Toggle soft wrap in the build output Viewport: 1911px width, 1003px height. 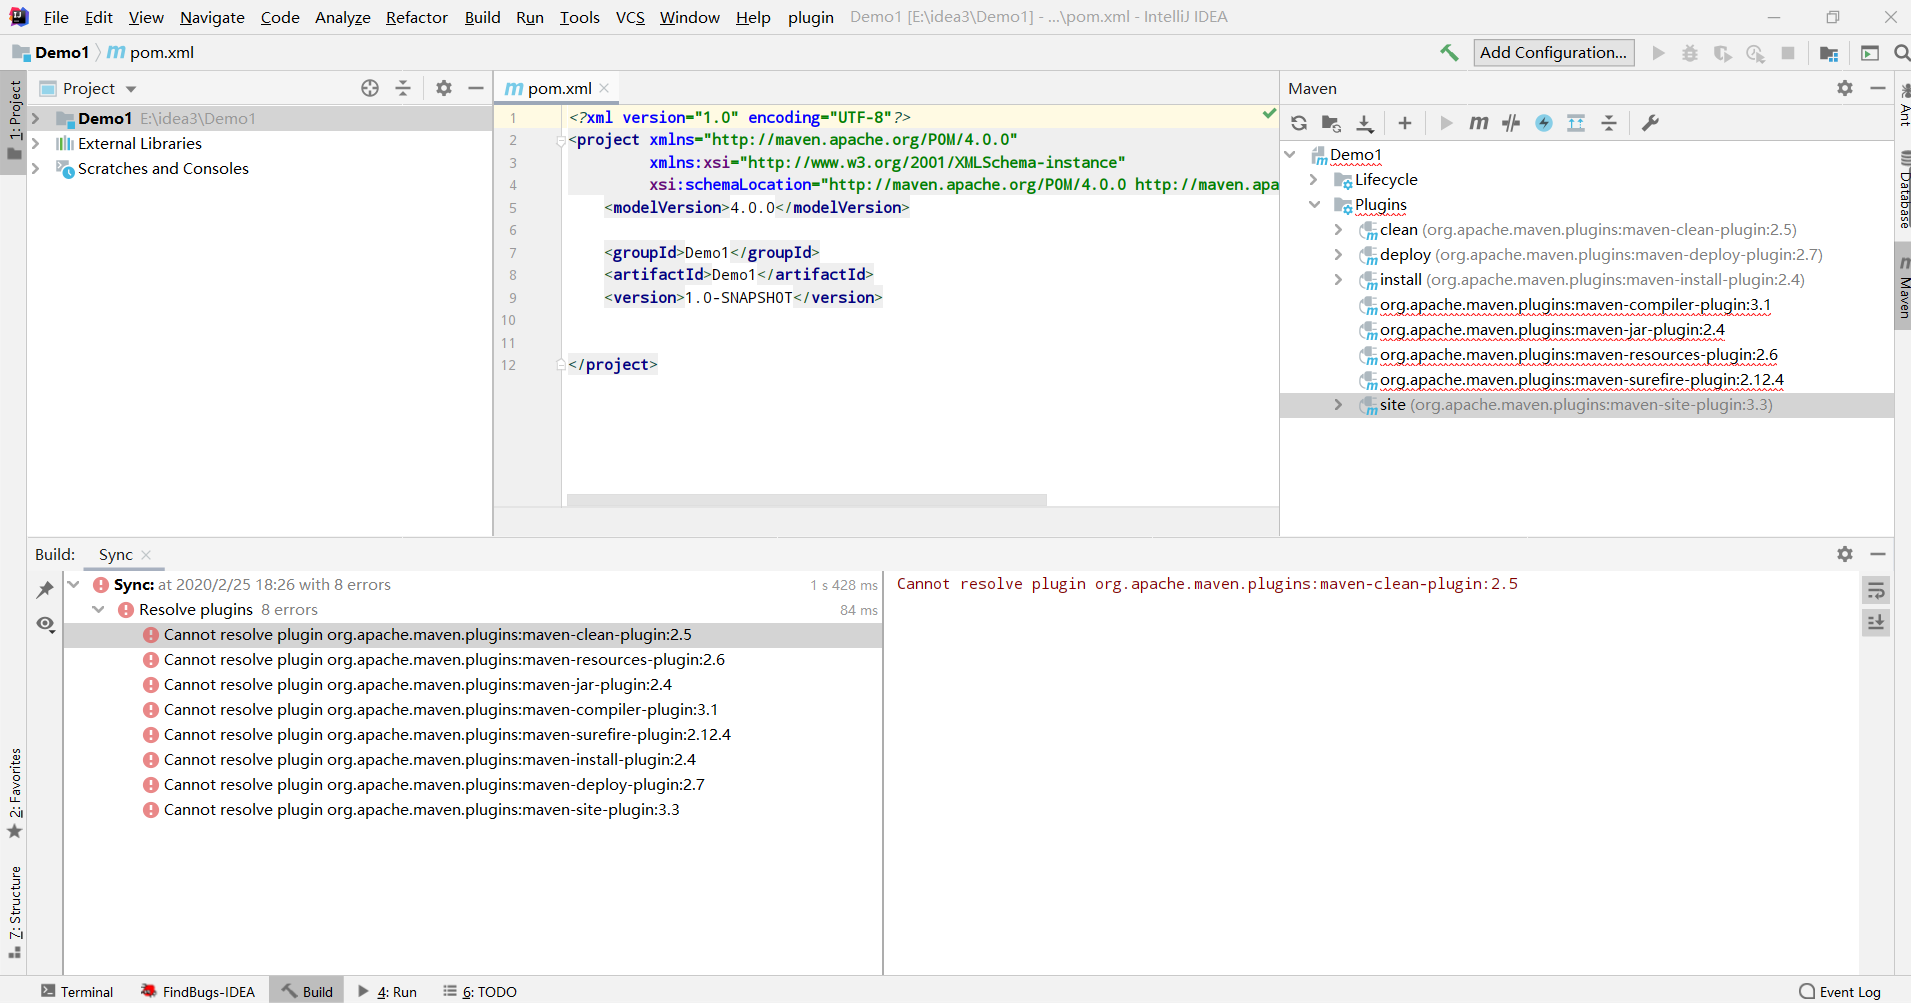tap(1876, 590)
